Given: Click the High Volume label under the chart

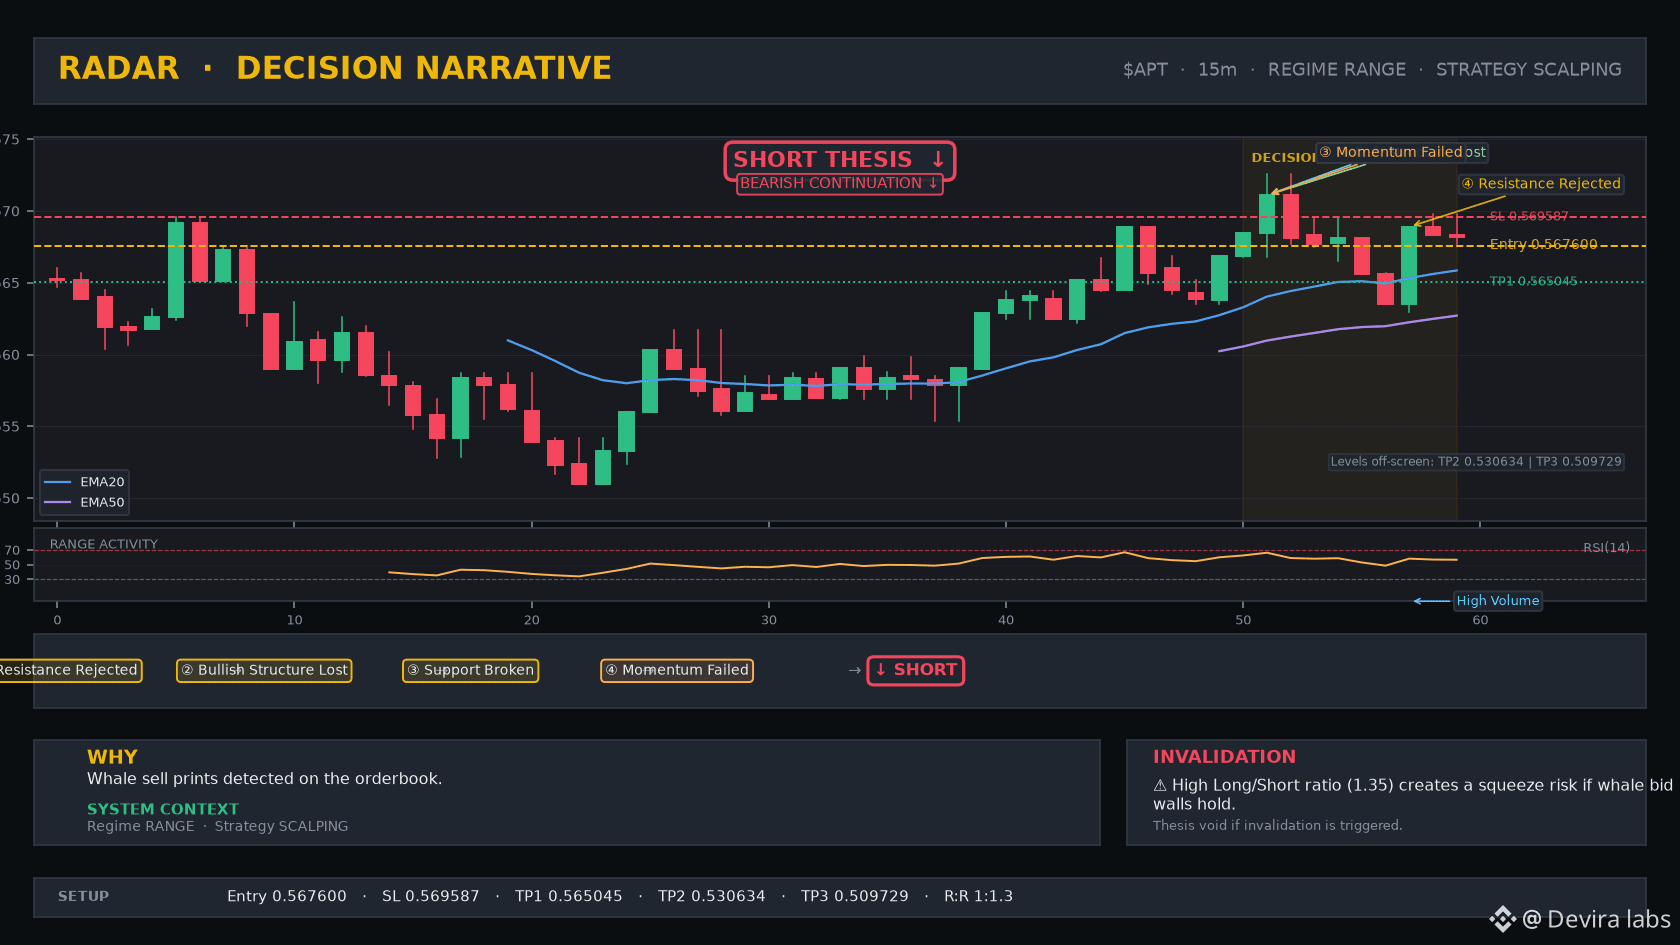Looking at the screenshot, I should pyautogui.click(x=1497, y=601).
